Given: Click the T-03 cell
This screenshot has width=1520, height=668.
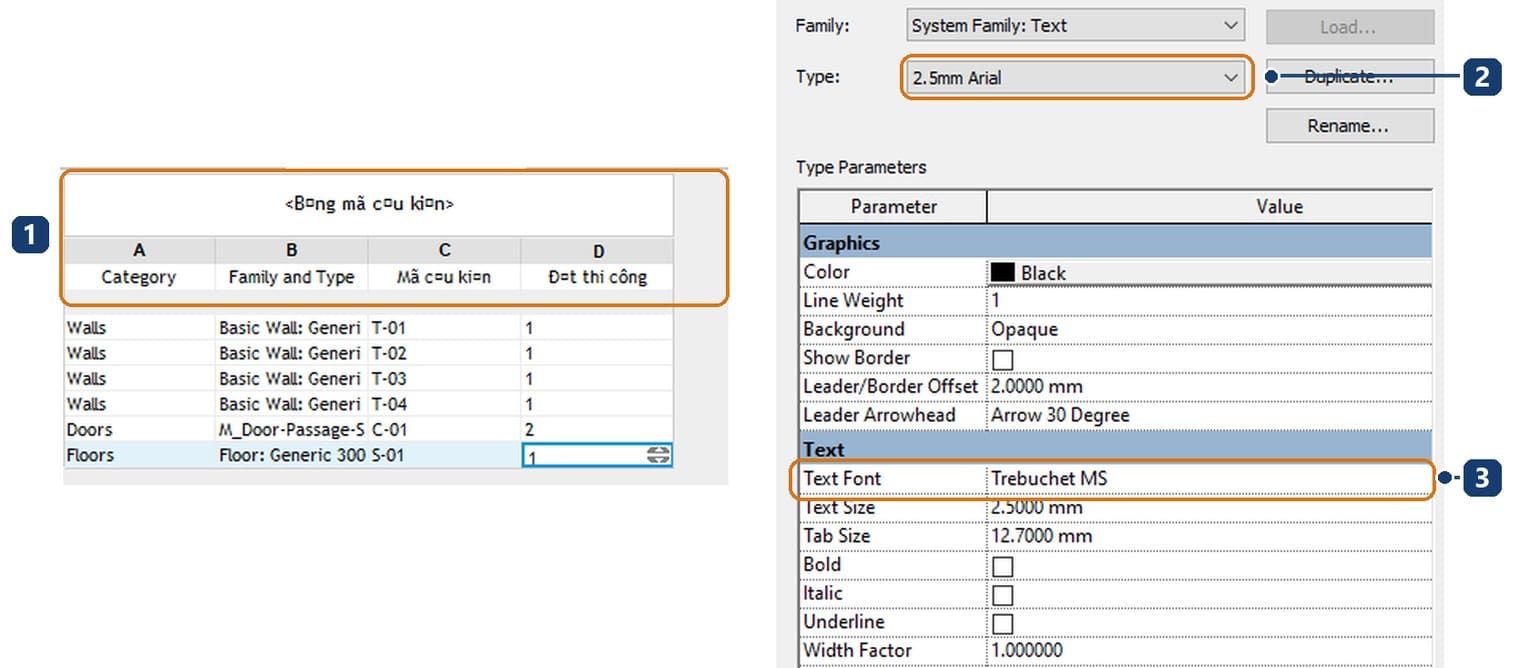Looking at the screenshot, I should 444,379.
